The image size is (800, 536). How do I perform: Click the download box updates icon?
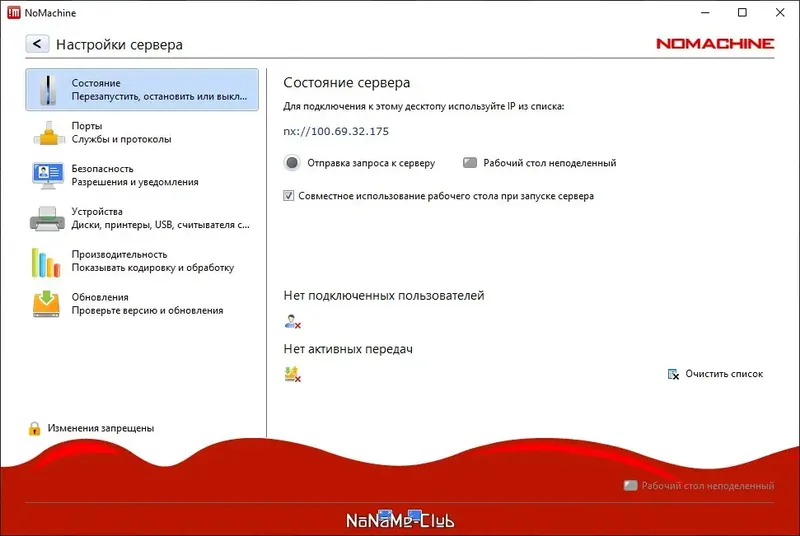coord(46,304)
